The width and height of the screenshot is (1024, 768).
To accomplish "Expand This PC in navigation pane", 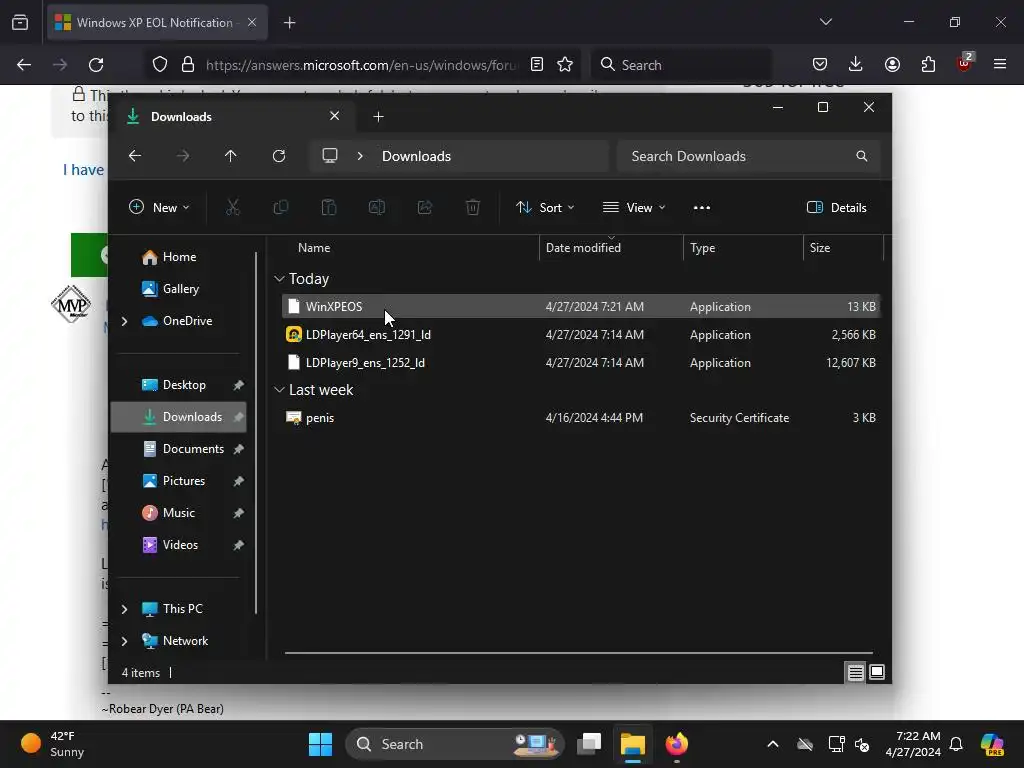I will (x=124, y=609).
